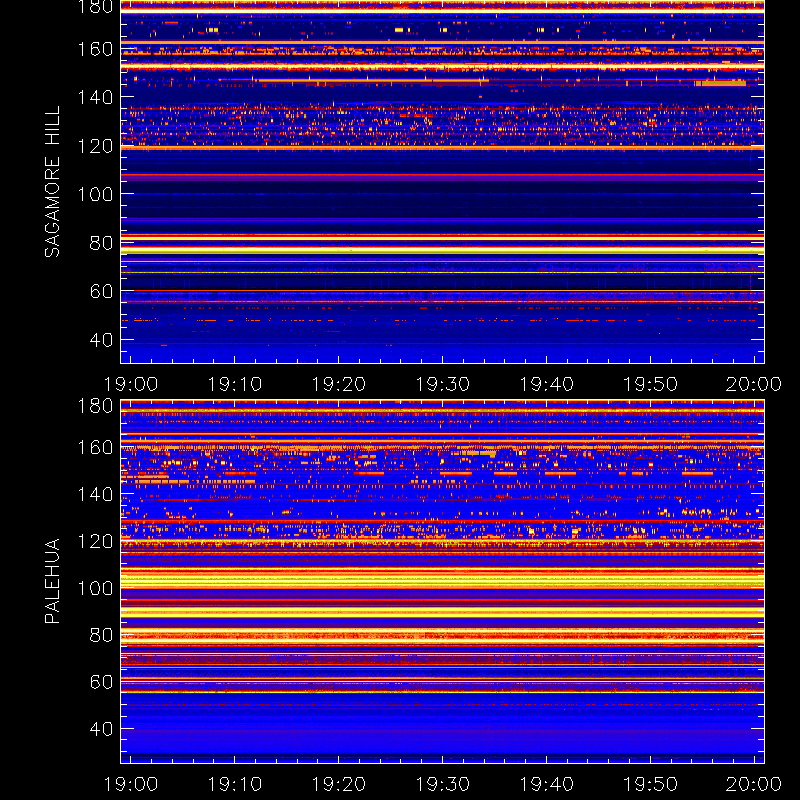Select the 140 frequency tick on Sagamore Hill plot
800x800 pixels.
(95, 97)
